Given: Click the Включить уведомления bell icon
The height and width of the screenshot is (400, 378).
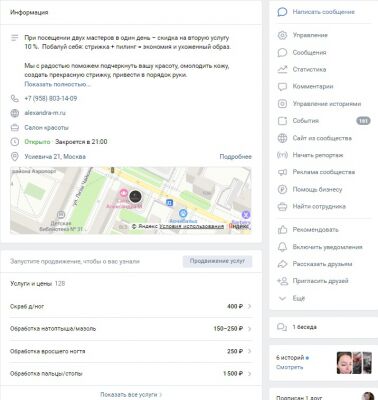Looking at the screenshot, I should point(282,247).
